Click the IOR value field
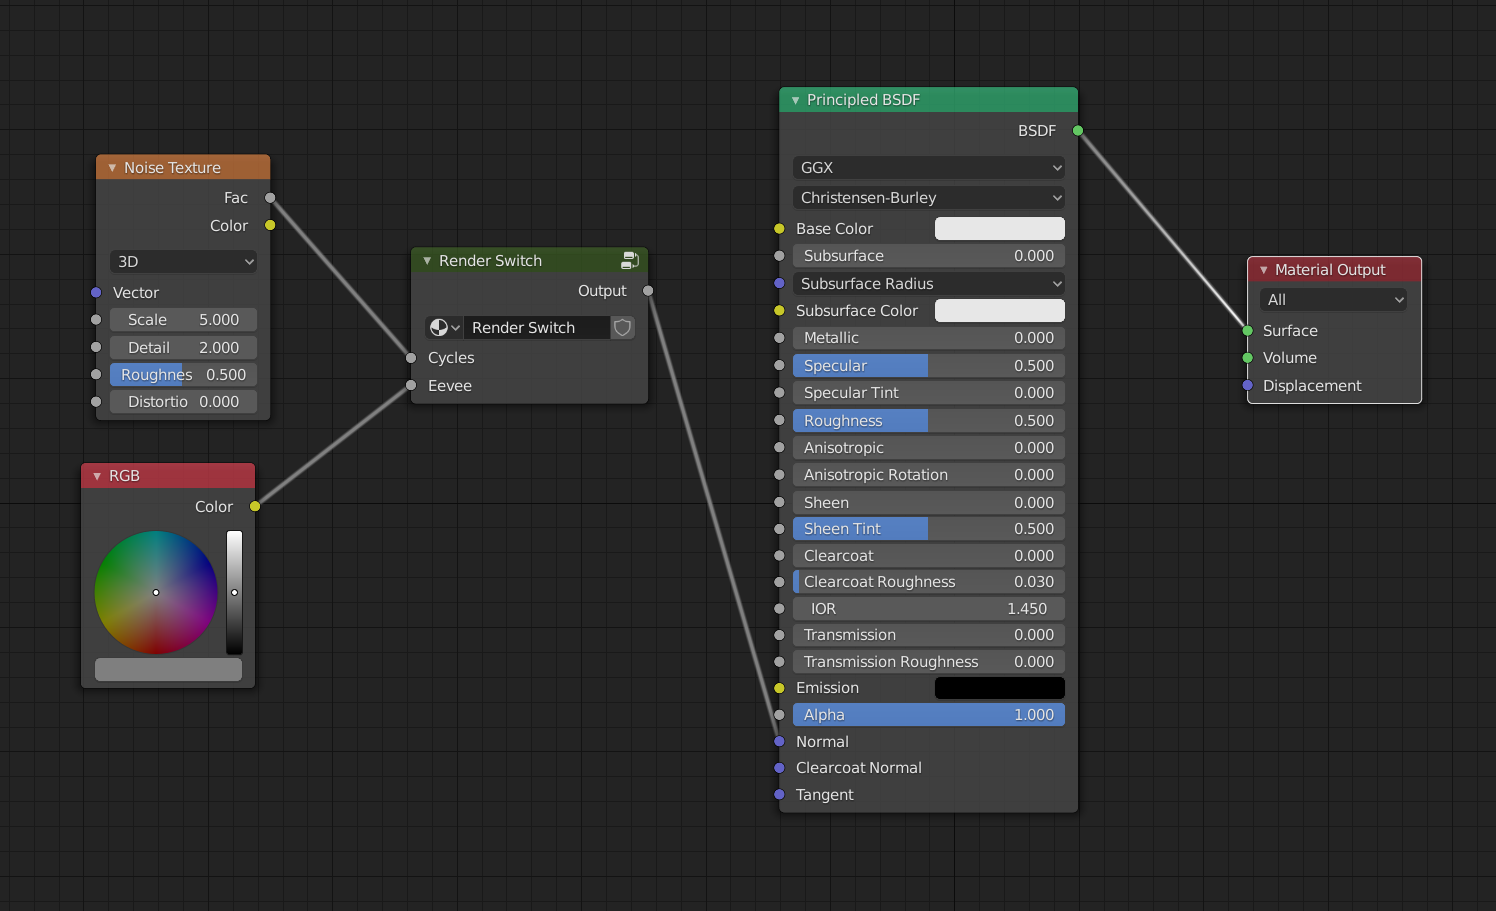Screen dimensions: 1496x911 tap(929, 609)
